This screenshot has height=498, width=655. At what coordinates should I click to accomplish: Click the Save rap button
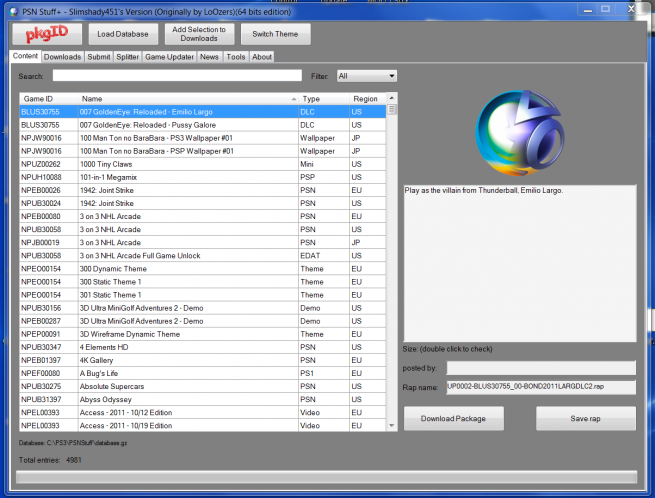pyautogui.click(x=586, y=418)
